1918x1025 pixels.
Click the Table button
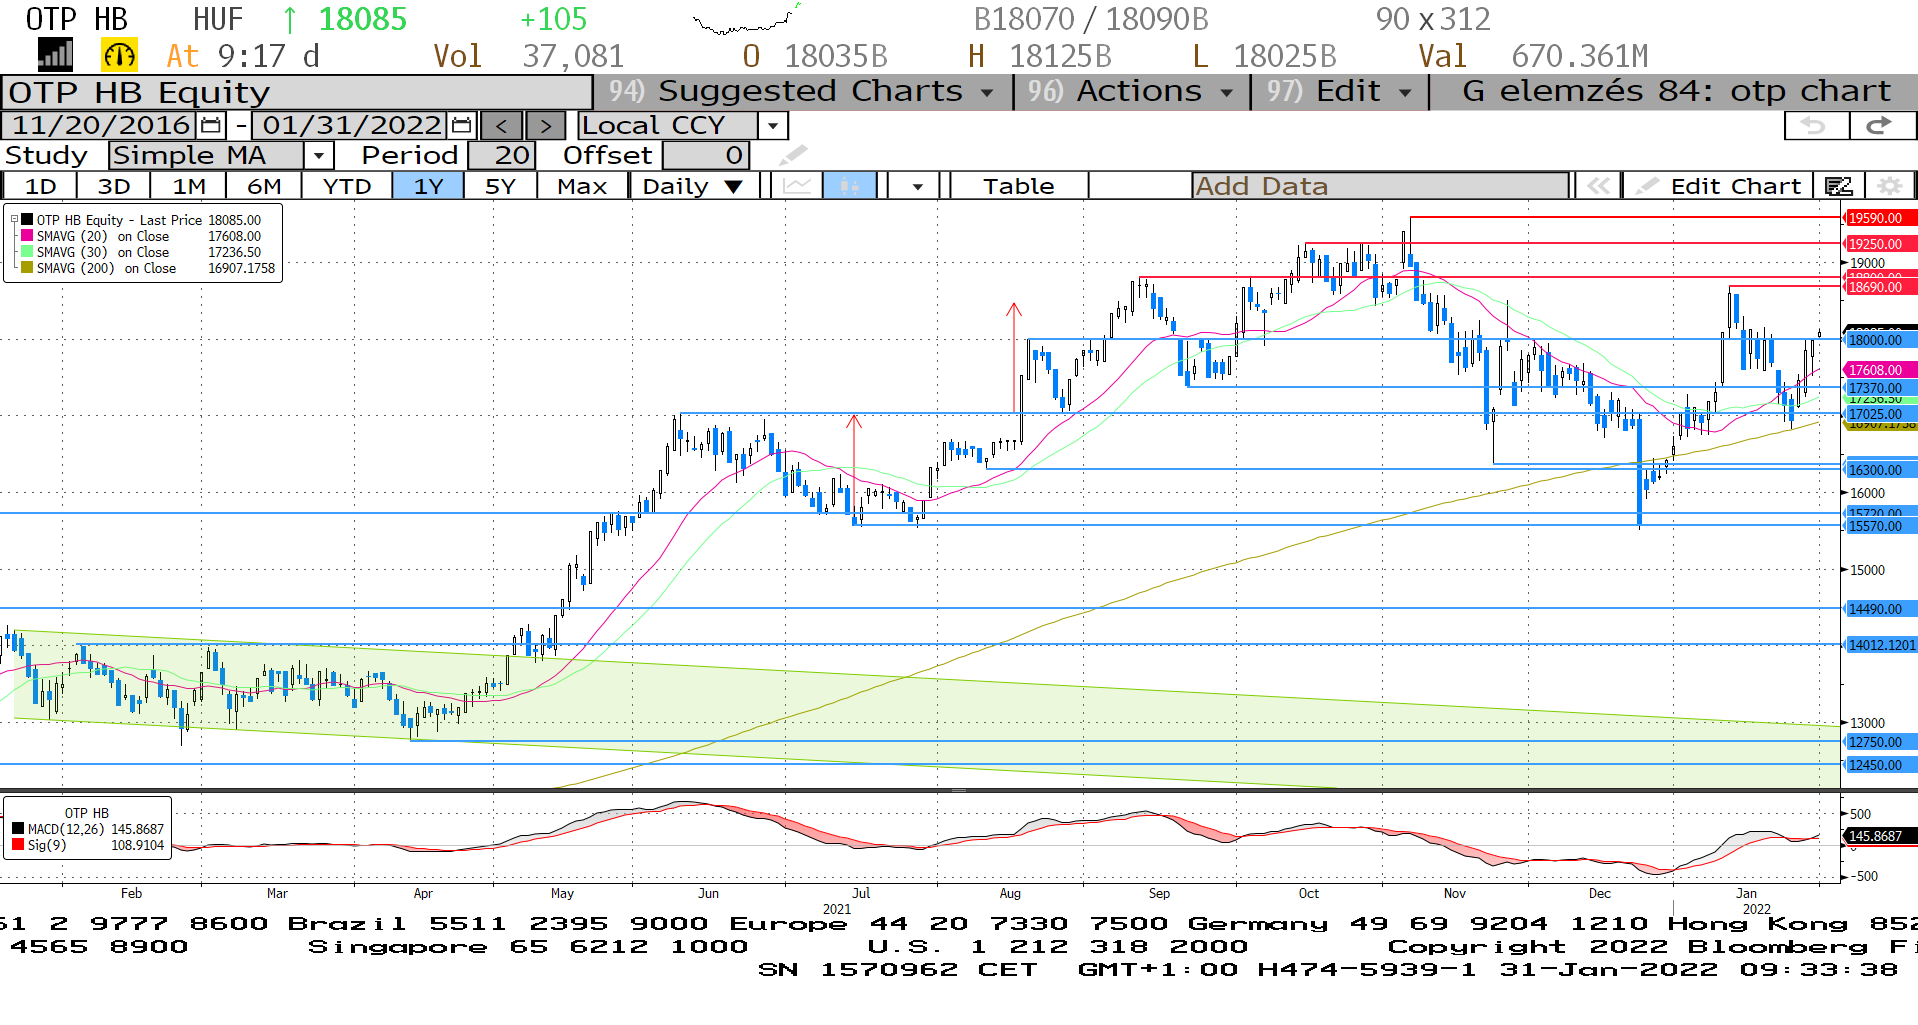(1018, 186)
